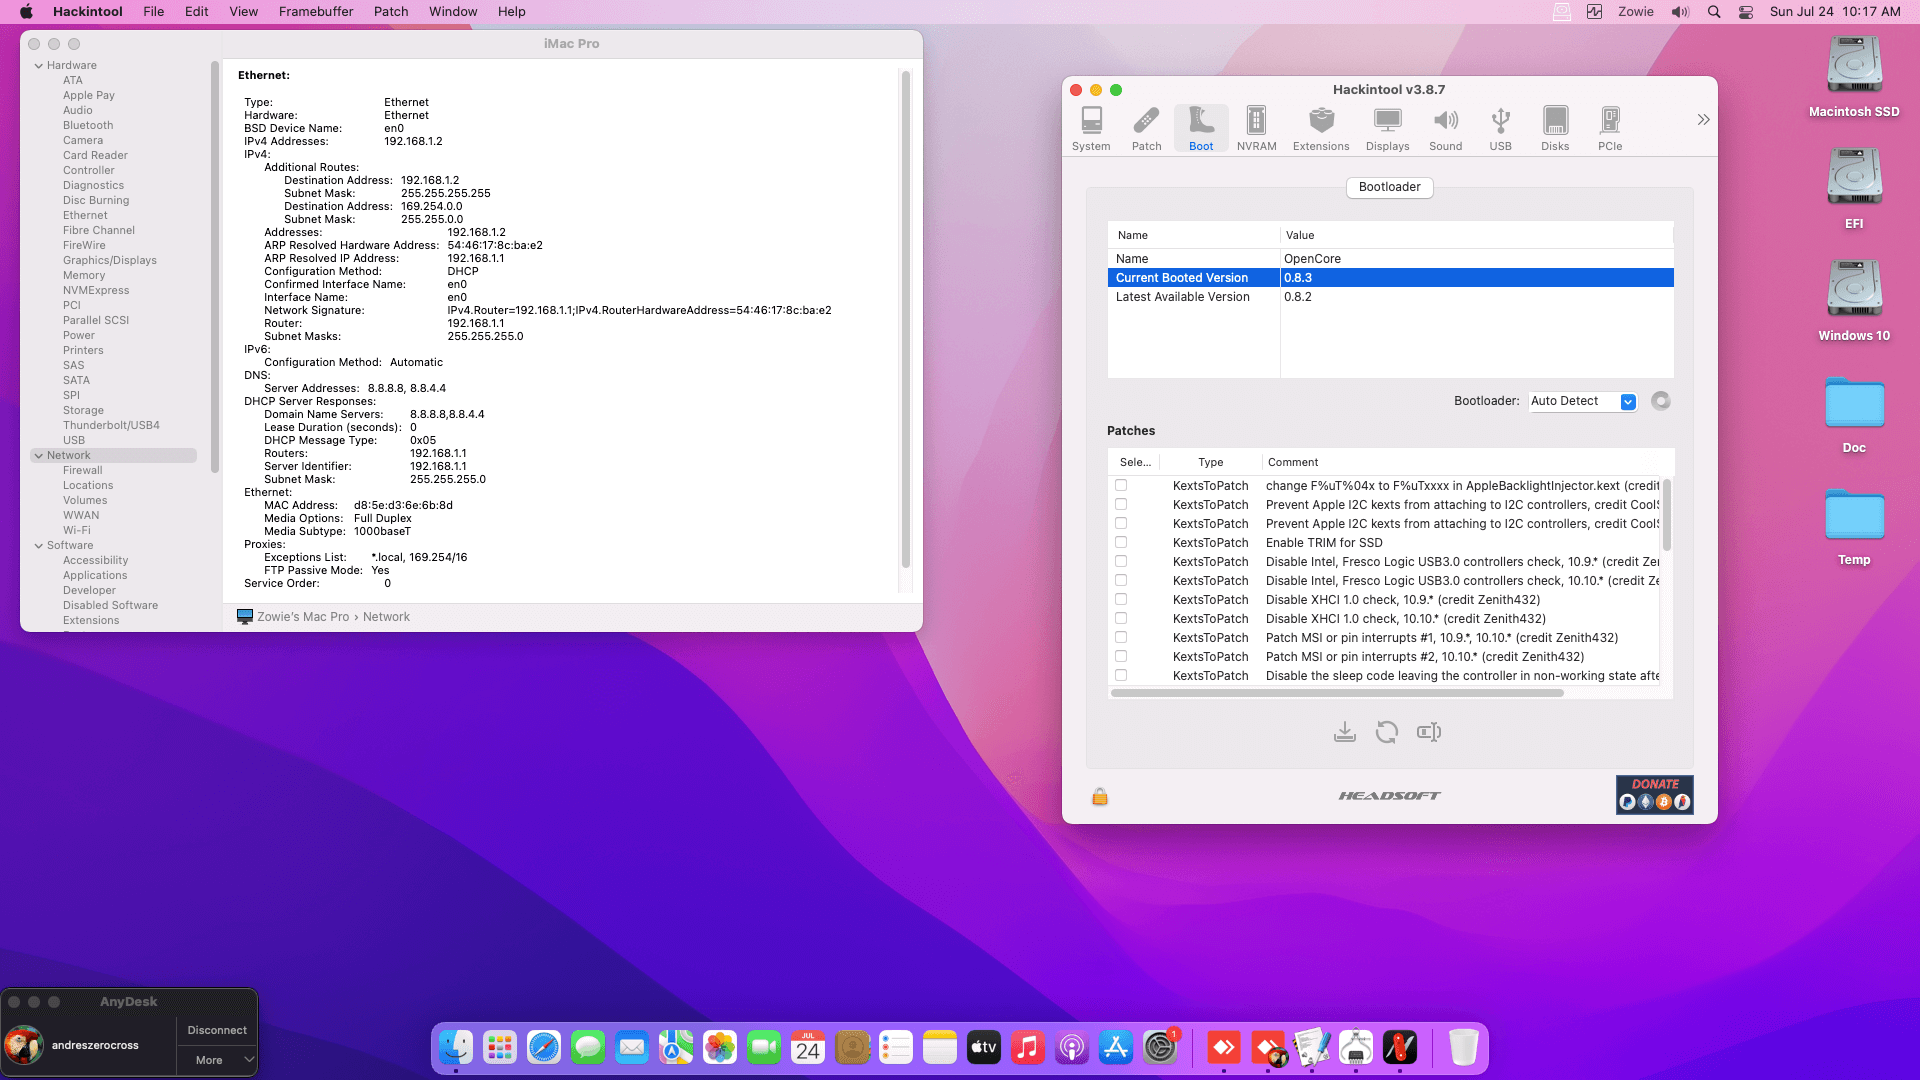Click the system info sidebar scrollbar
The image size is (1920, 1080).
point(214,267)
